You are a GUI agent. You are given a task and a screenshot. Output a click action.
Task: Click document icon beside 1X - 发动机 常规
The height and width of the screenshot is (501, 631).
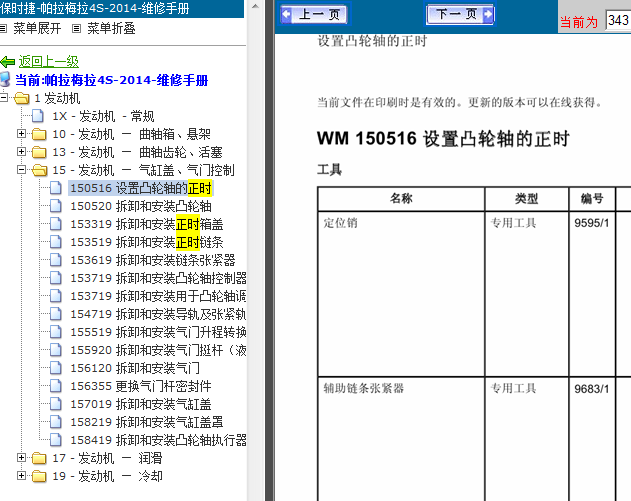(38, 116)
